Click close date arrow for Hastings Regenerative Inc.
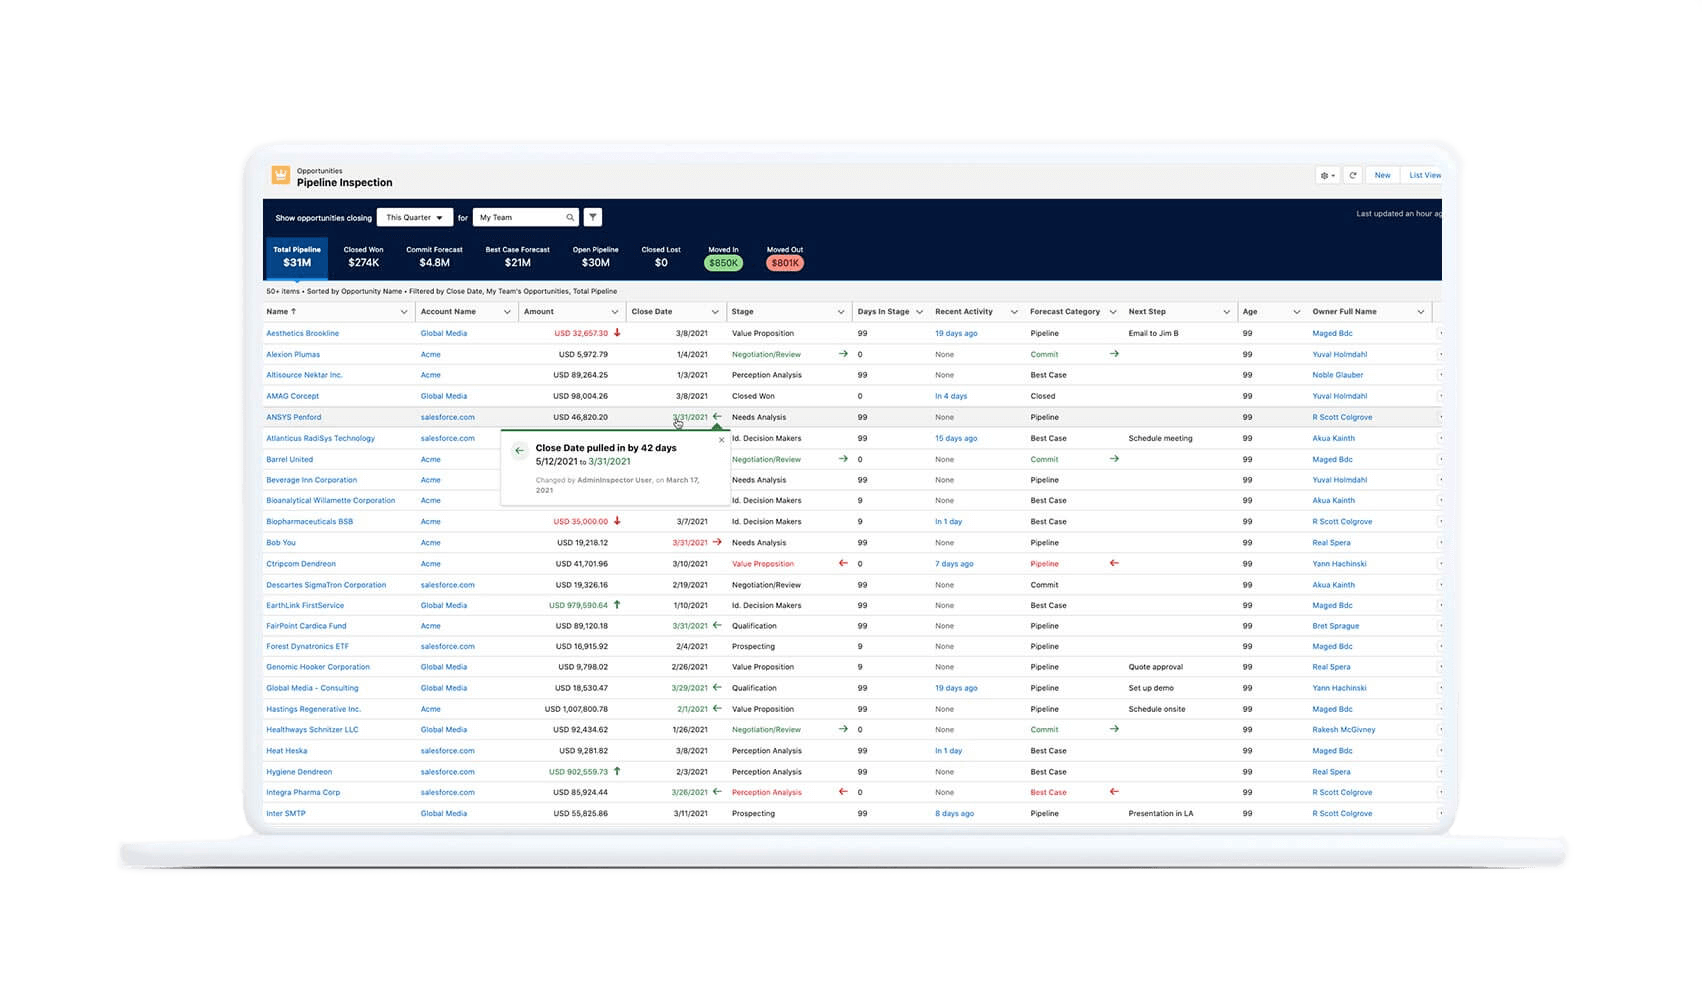 pos(717,708)
